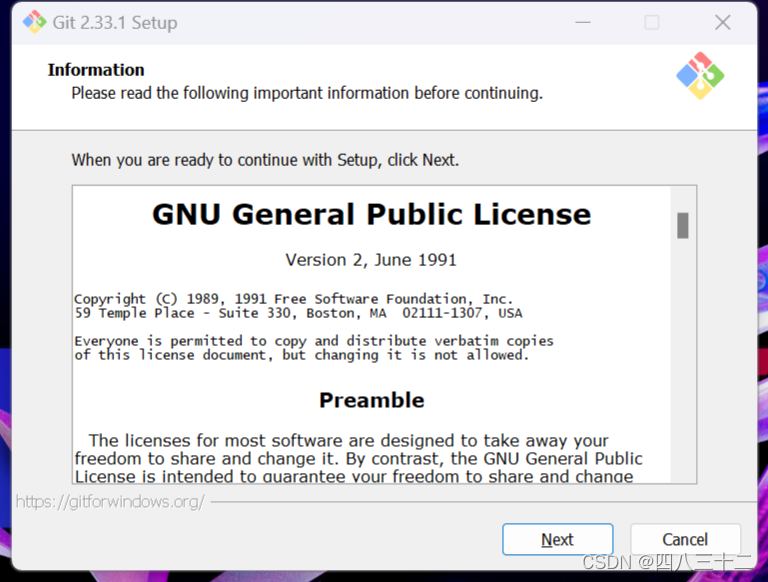This screenshot has width=768, height=582.
Task: Click 'The licenses for most software' paragraph line
Action: coord(348,440)
